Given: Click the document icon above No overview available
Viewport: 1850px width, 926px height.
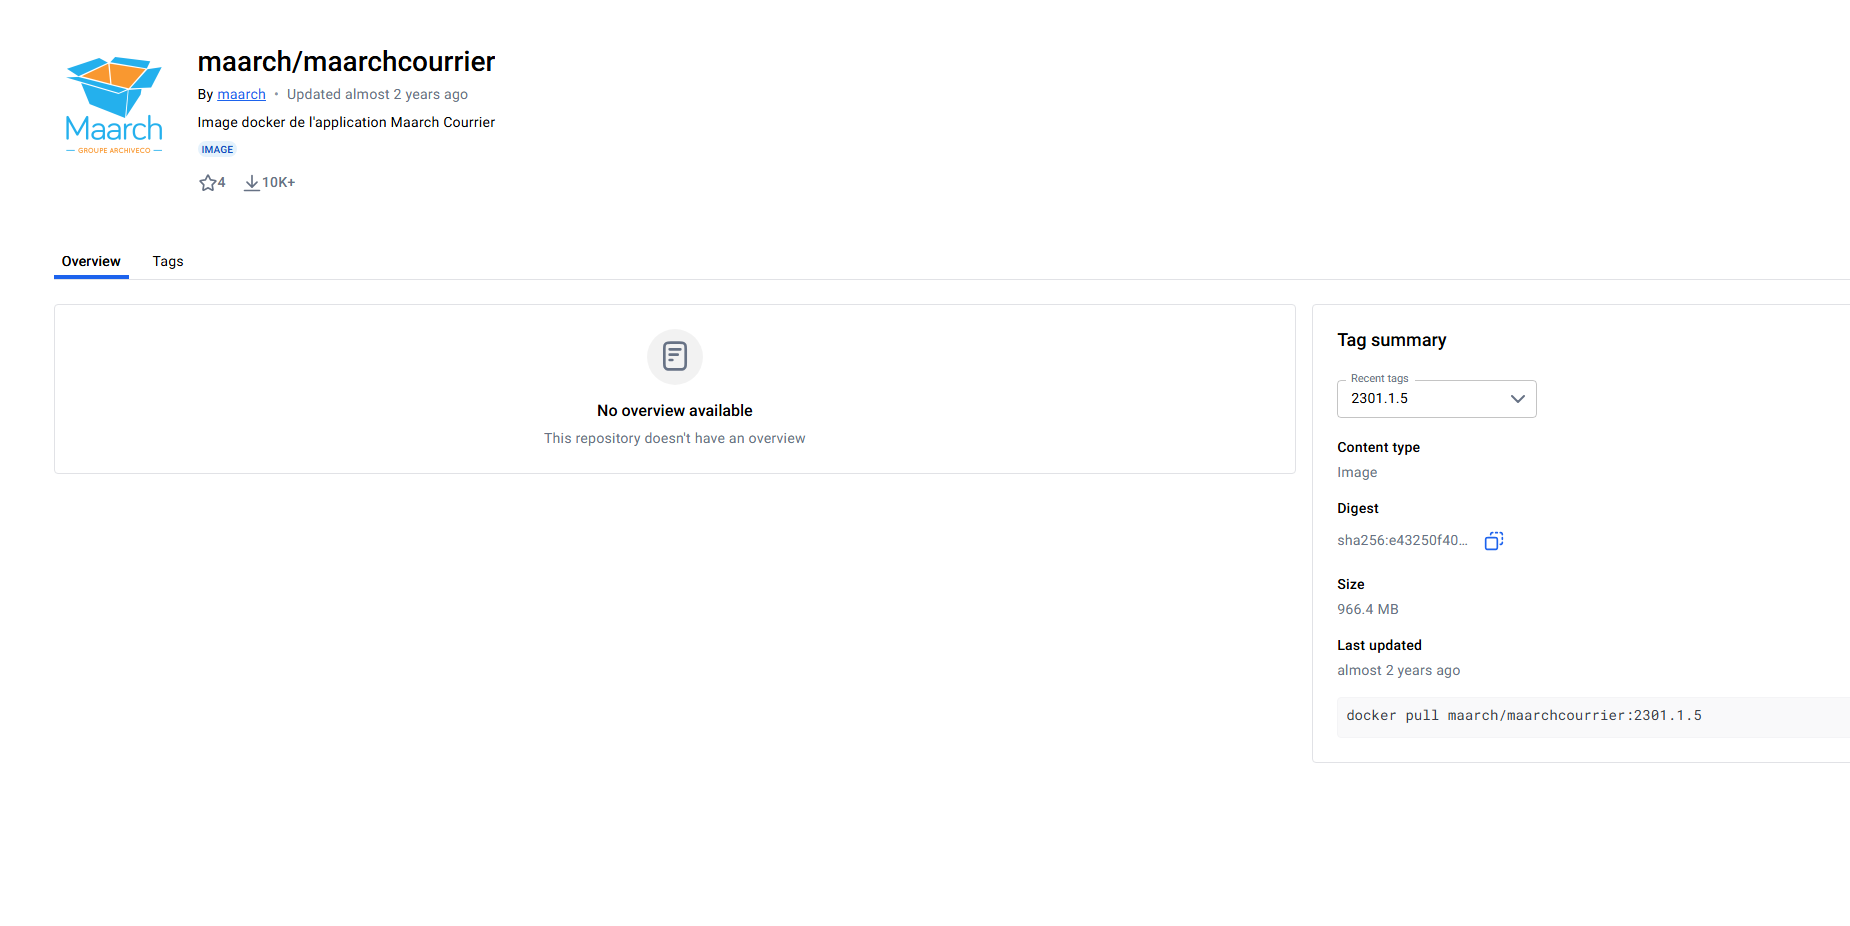Looking at the screenshot, I should tap(675, 356).
